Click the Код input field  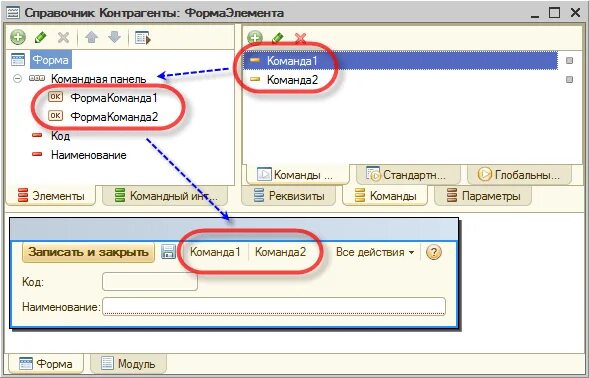point(150,281)
